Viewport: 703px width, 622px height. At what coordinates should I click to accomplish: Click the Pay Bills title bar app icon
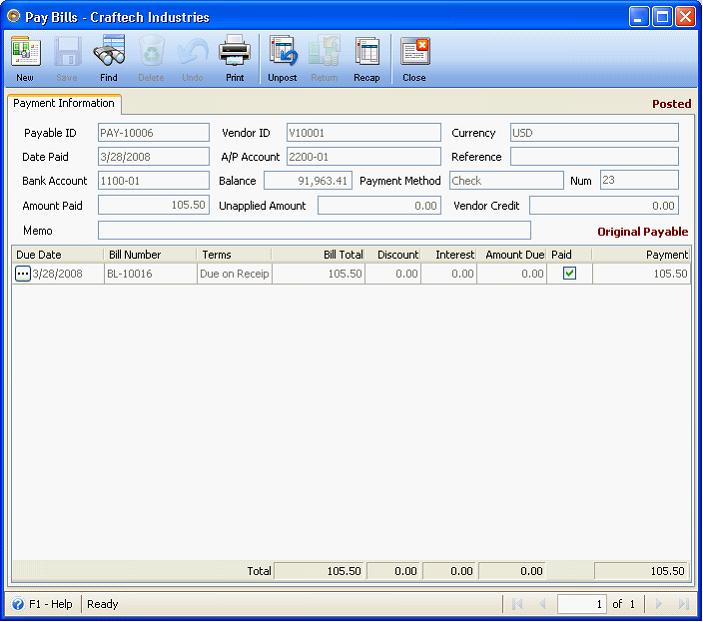click(x=14, y=16)
